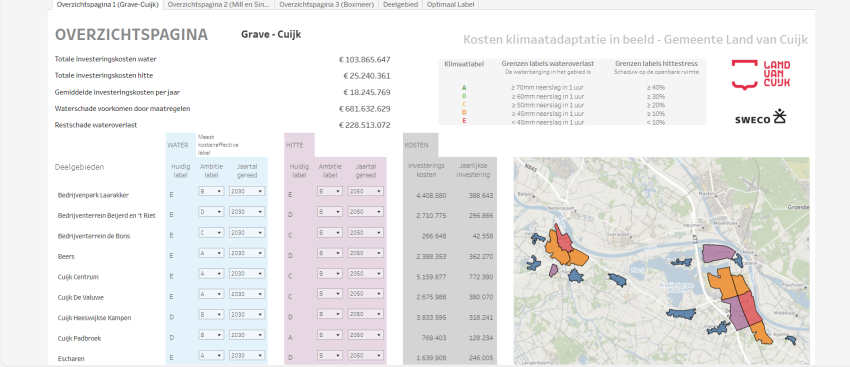This screenshot has width=850, height=367.
Task: Open water Ambitie label dropdown for Beers
Action: coord(211,253)
